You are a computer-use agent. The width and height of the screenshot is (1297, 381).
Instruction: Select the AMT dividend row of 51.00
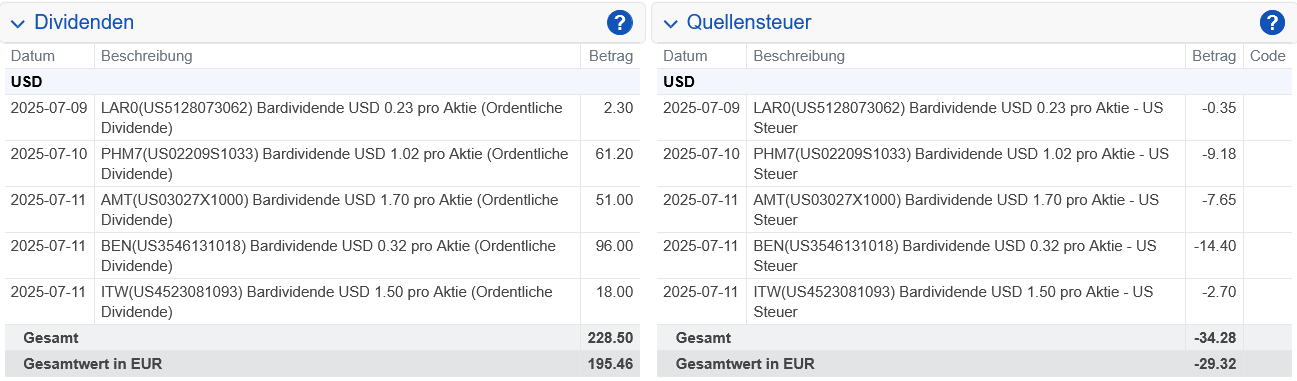click(321, 210)
